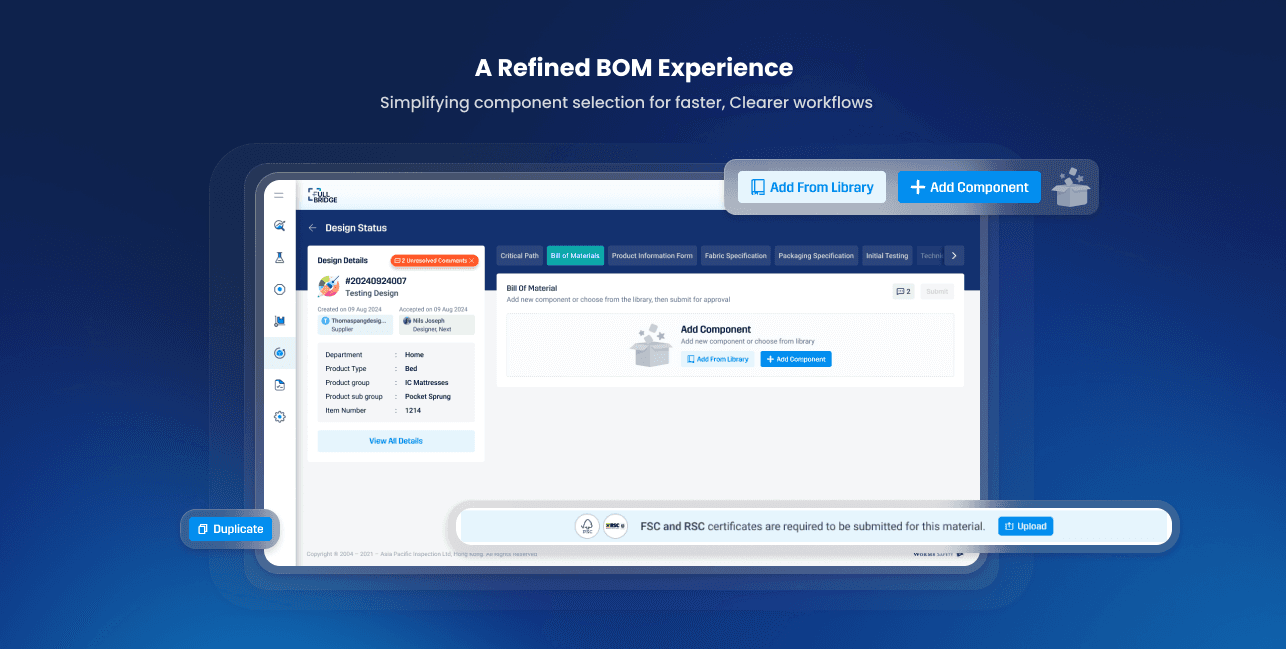Go back using the Design Status arrow
The width and height of the screenshot is (1286, 649).
coord(312,228)
